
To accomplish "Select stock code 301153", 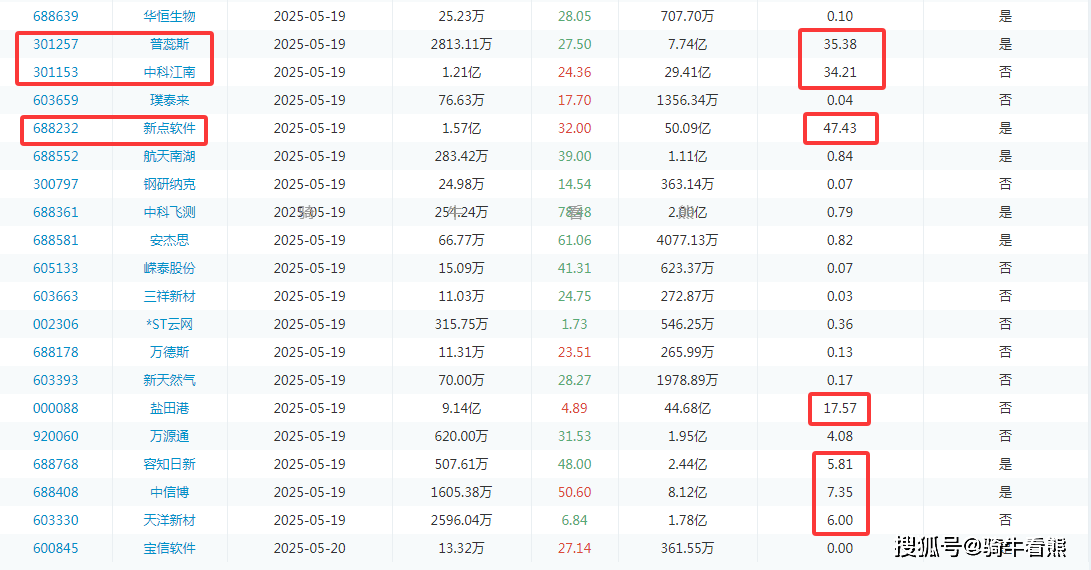I will coord(56,72).
